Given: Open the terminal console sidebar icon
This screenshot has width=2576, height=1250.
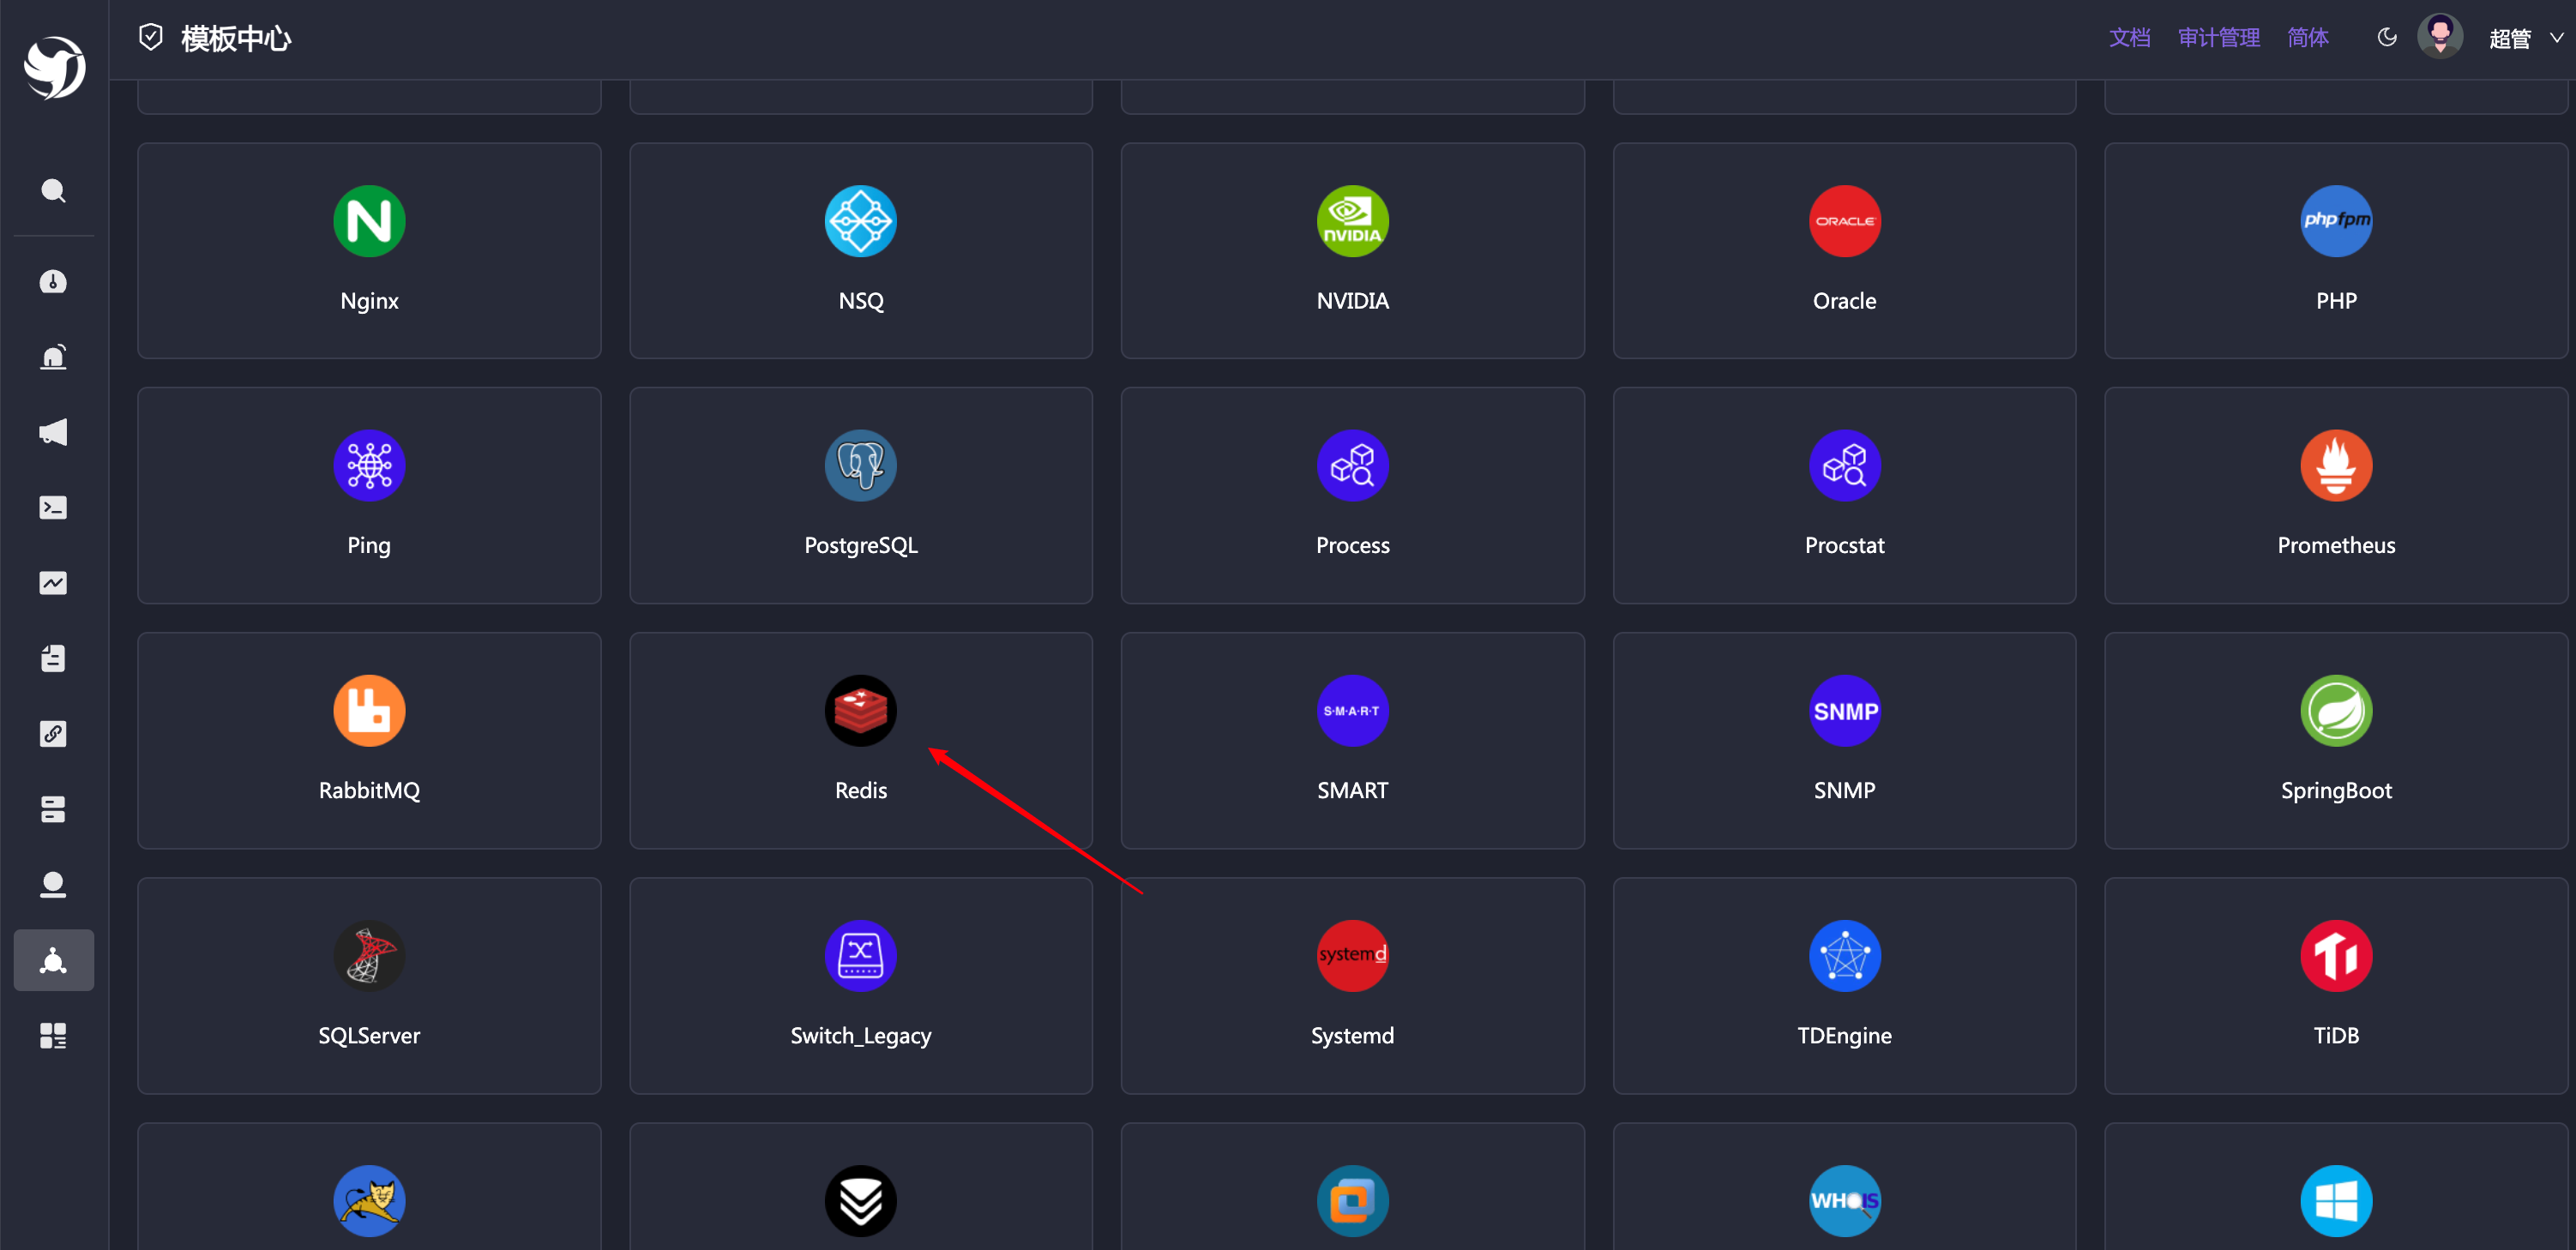Looking at the screenshot, I should pos(53,508).
